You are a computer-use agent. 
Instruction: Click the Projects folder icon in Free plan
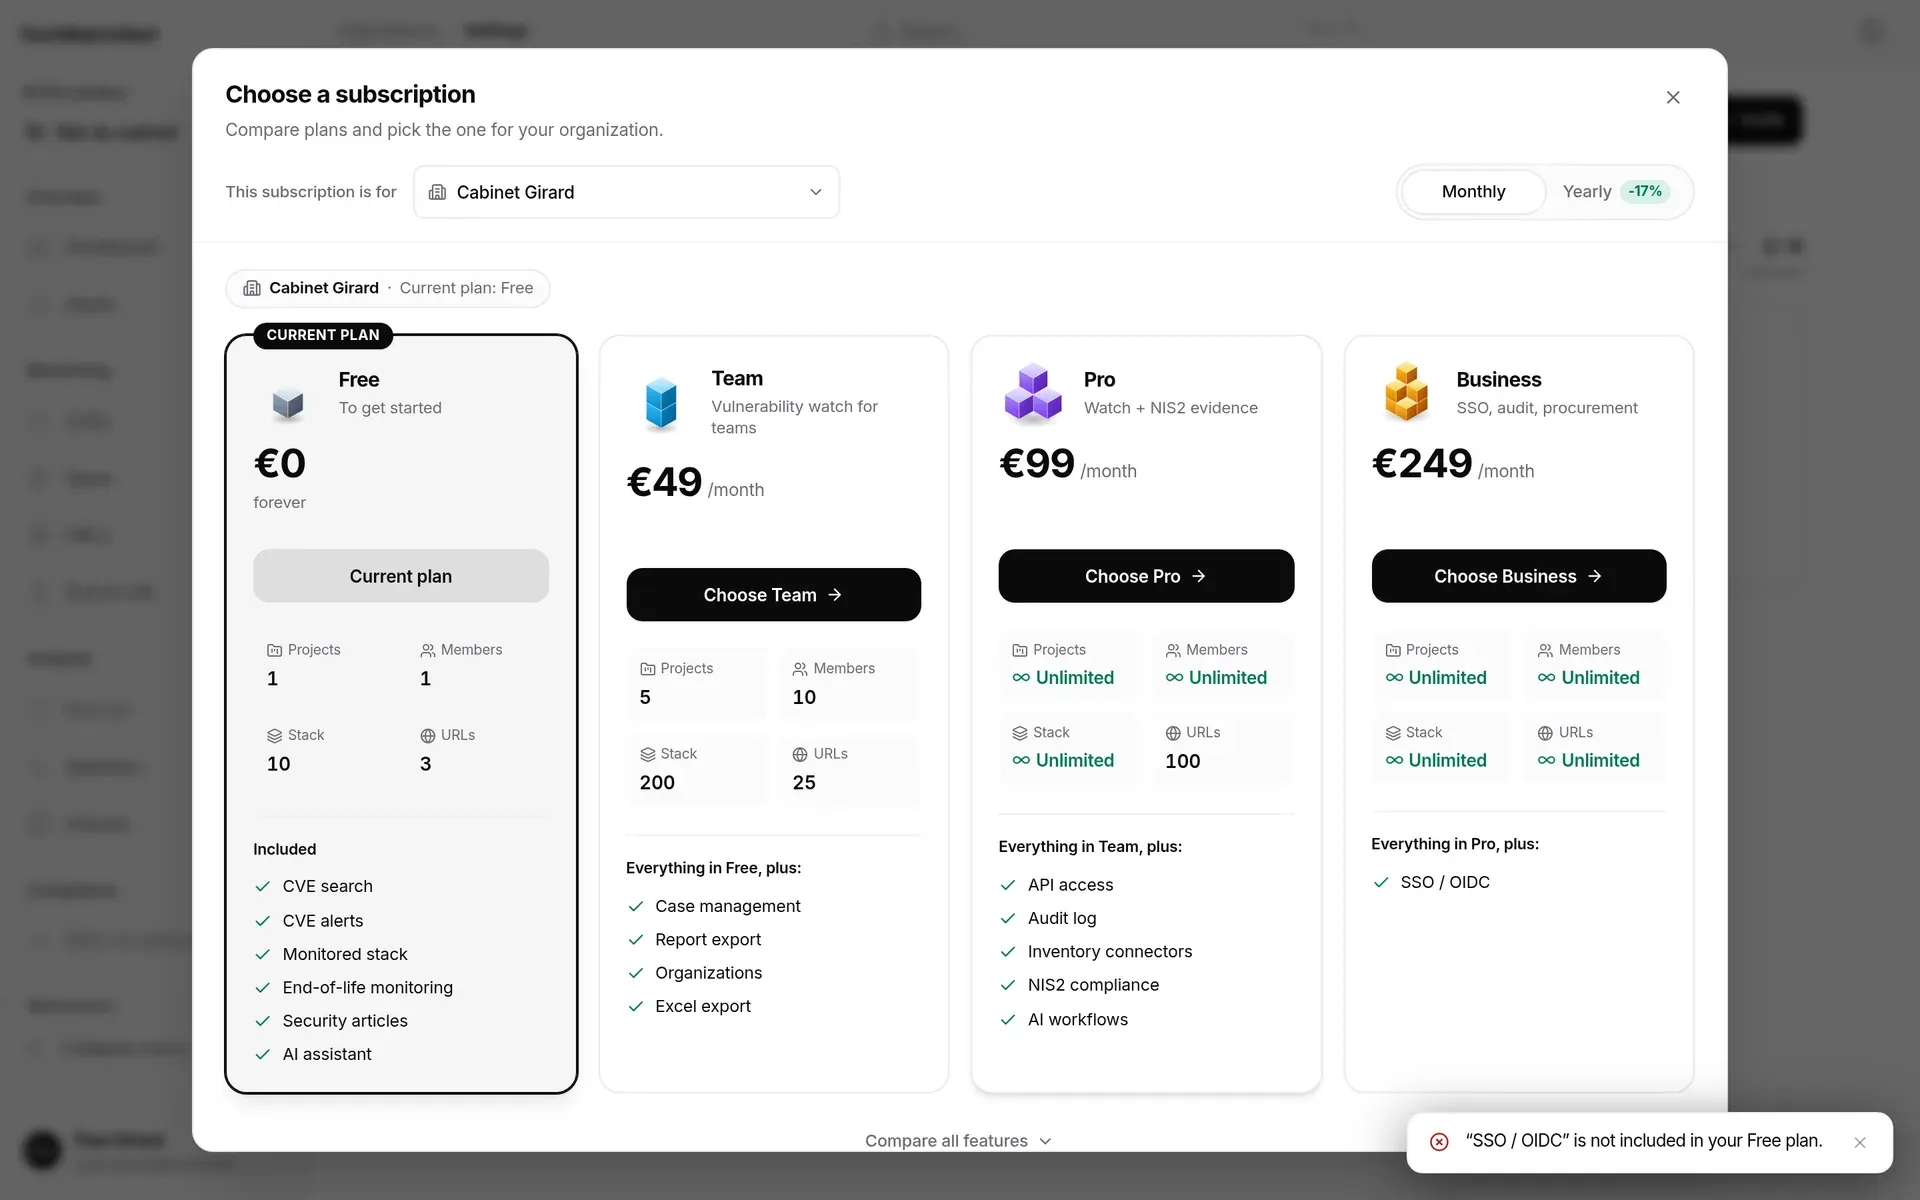coord(274,650)
